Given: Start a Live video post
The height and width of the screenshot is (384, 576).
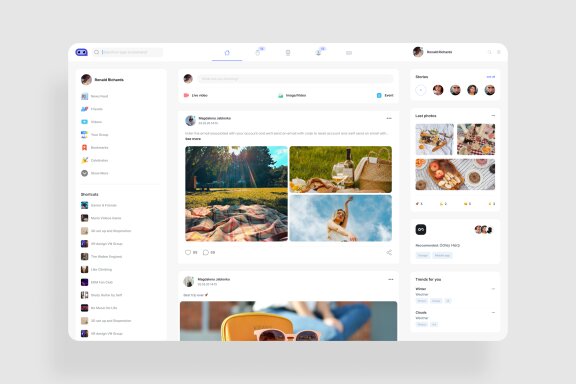Looking at the screenshot, I should pyautogui.click(x=196, y=95).
